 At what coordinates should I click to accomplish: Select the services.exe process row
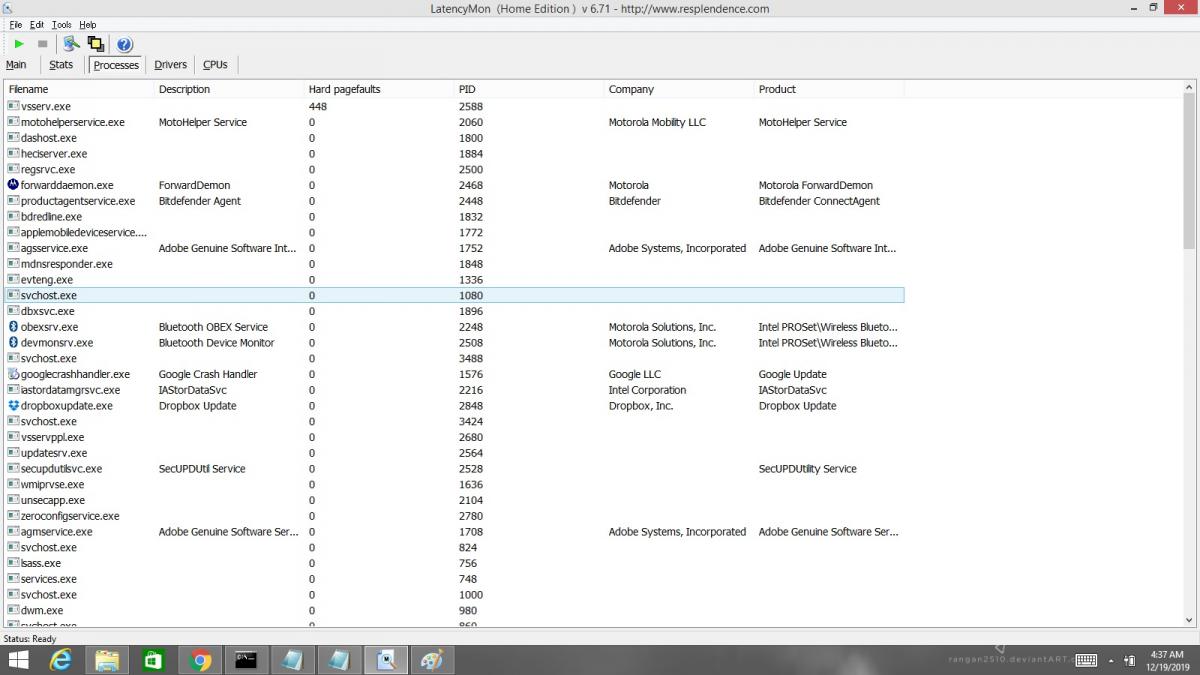pos(454,579)
